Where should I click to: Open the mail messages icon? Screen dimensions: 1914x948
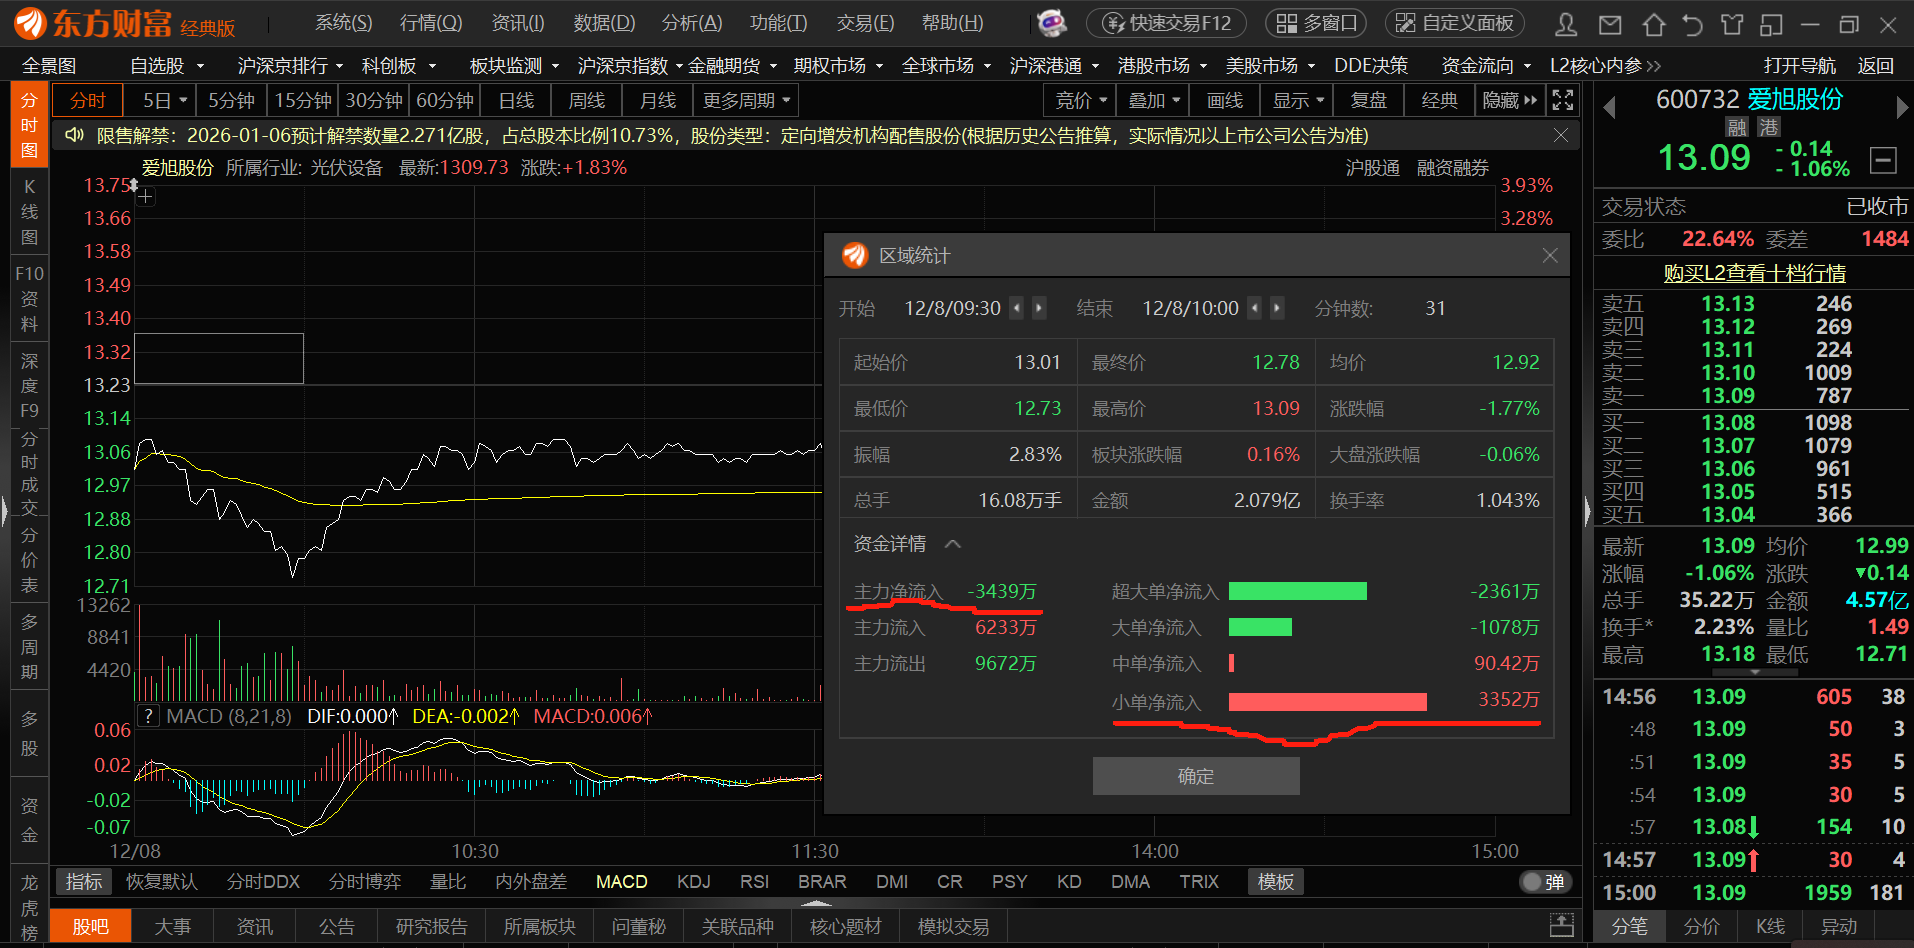coord(1610,24)
